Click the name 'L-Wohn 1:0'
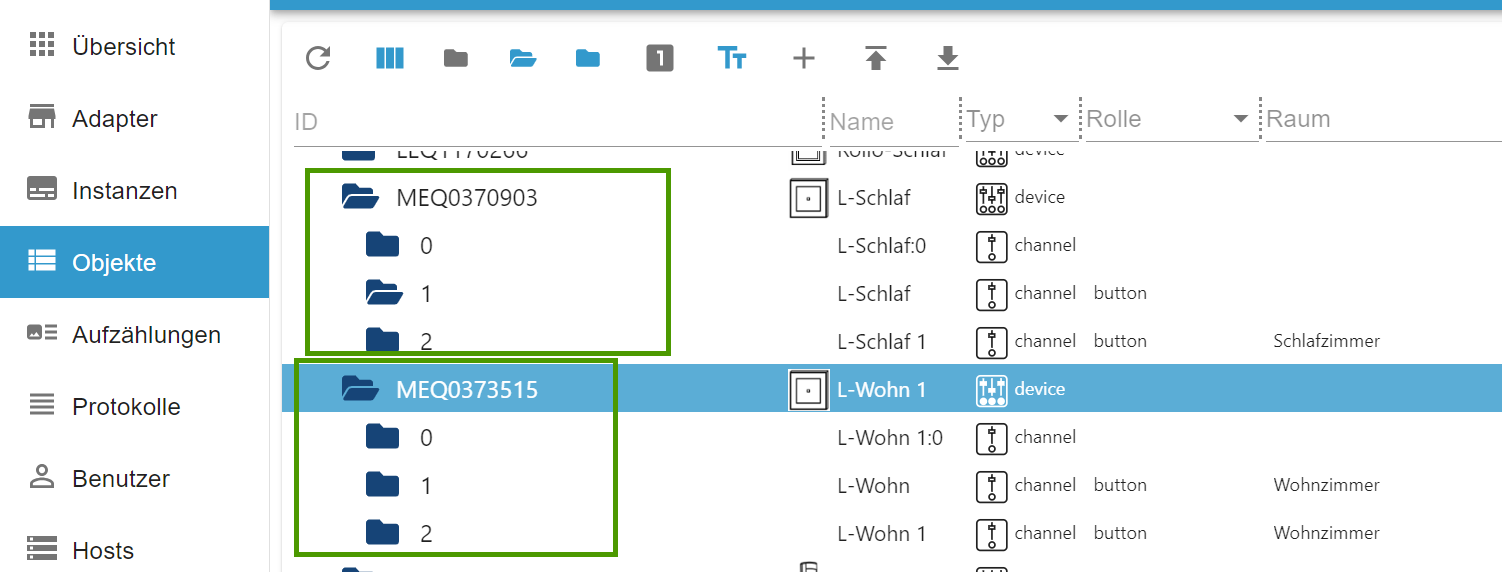The width and height of the screenshot is (1502, 572). pyautogui.click(x=890, y=438)
